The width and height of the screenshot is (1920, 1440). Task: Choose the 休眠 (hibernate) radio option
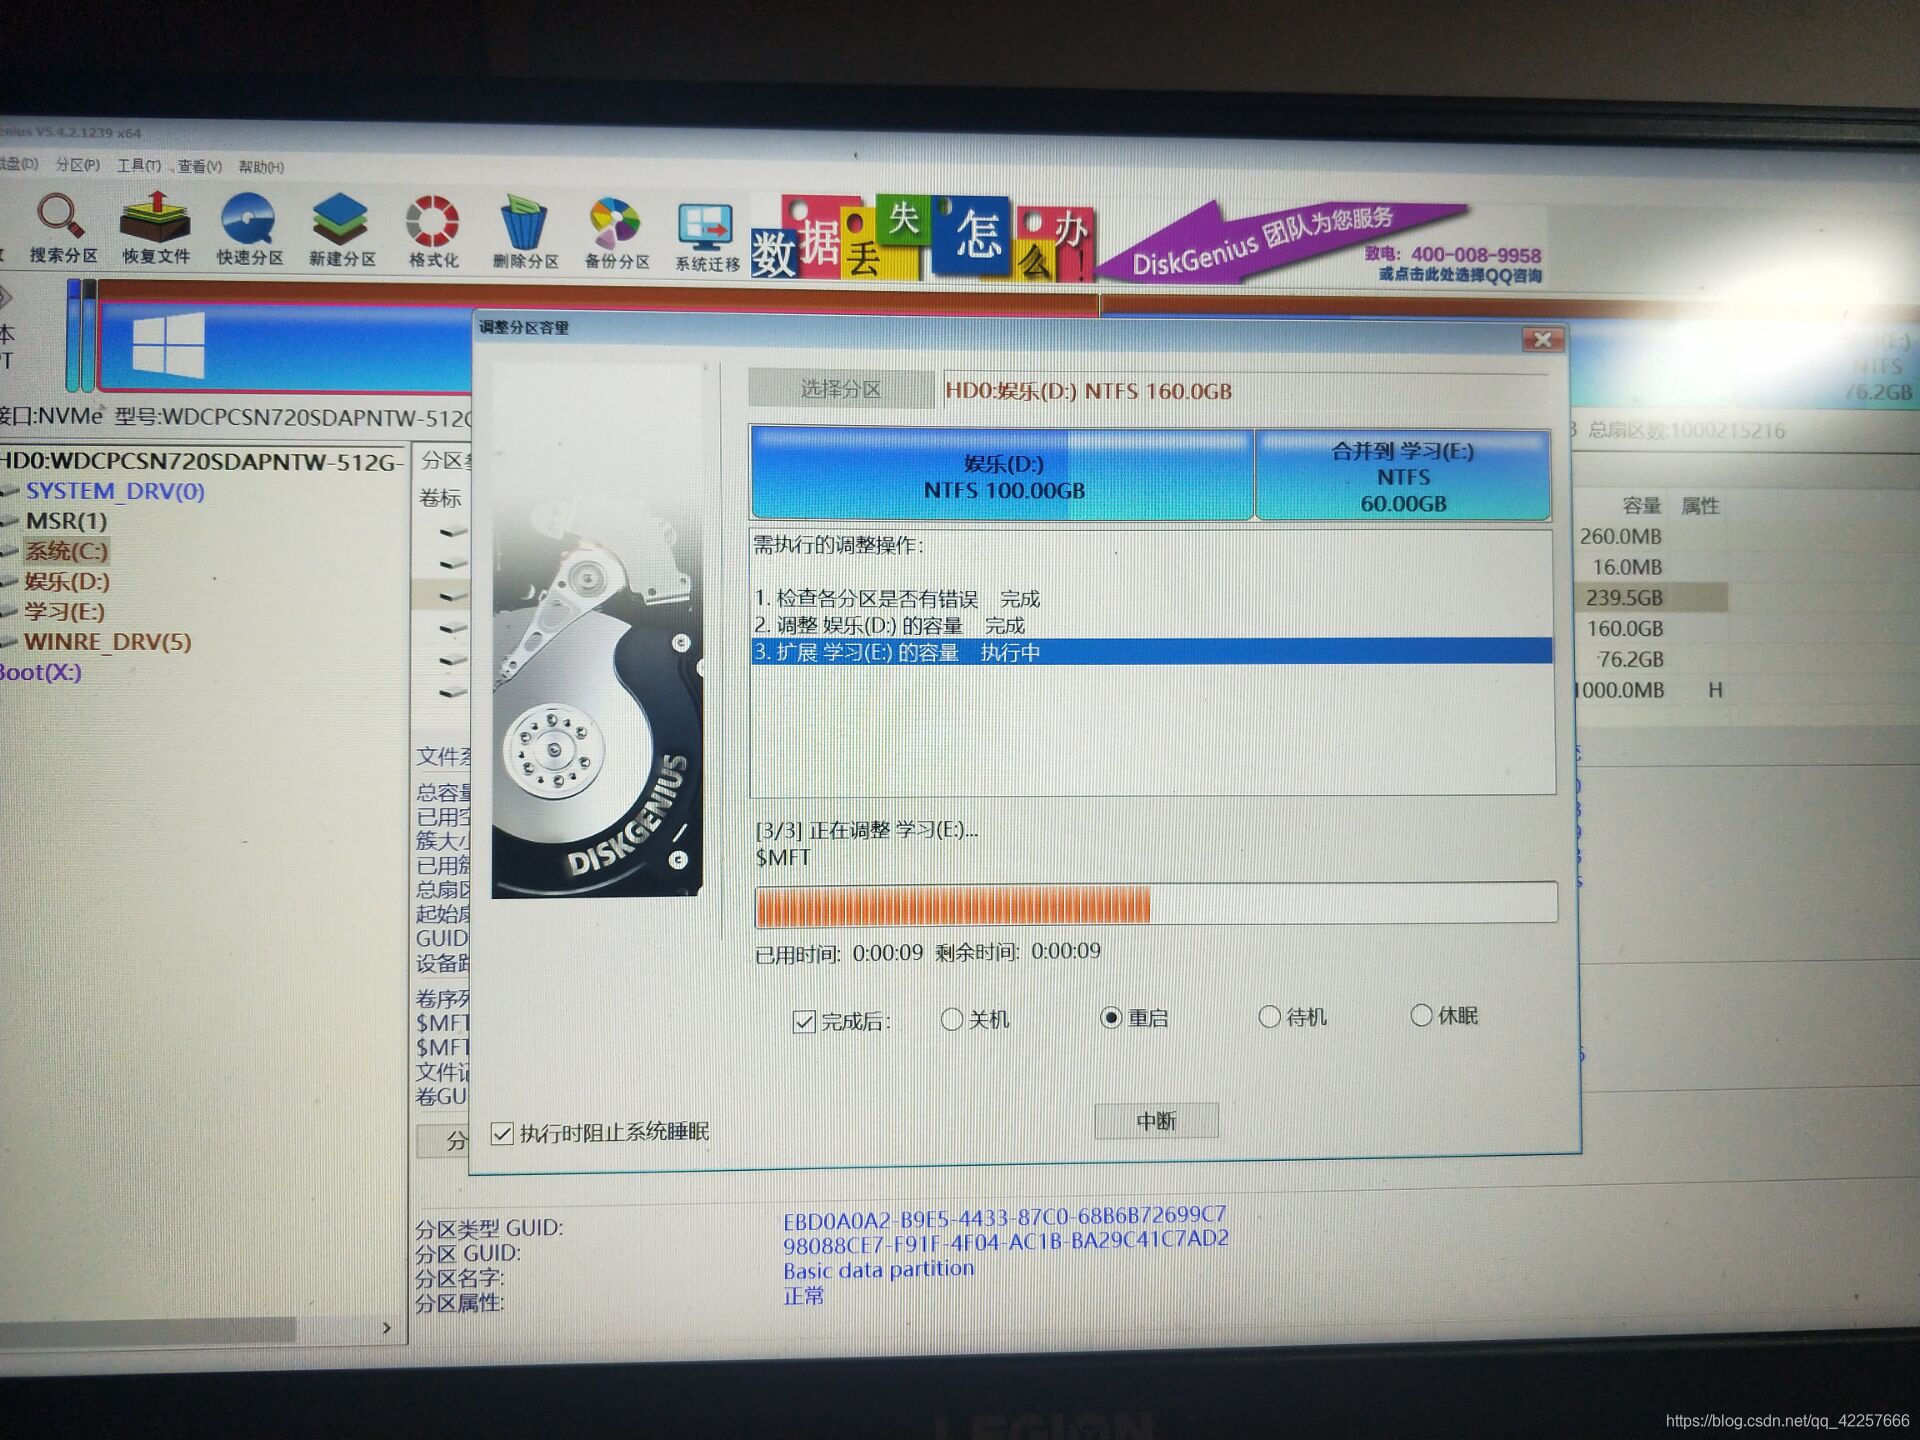coord(1421,1015)
